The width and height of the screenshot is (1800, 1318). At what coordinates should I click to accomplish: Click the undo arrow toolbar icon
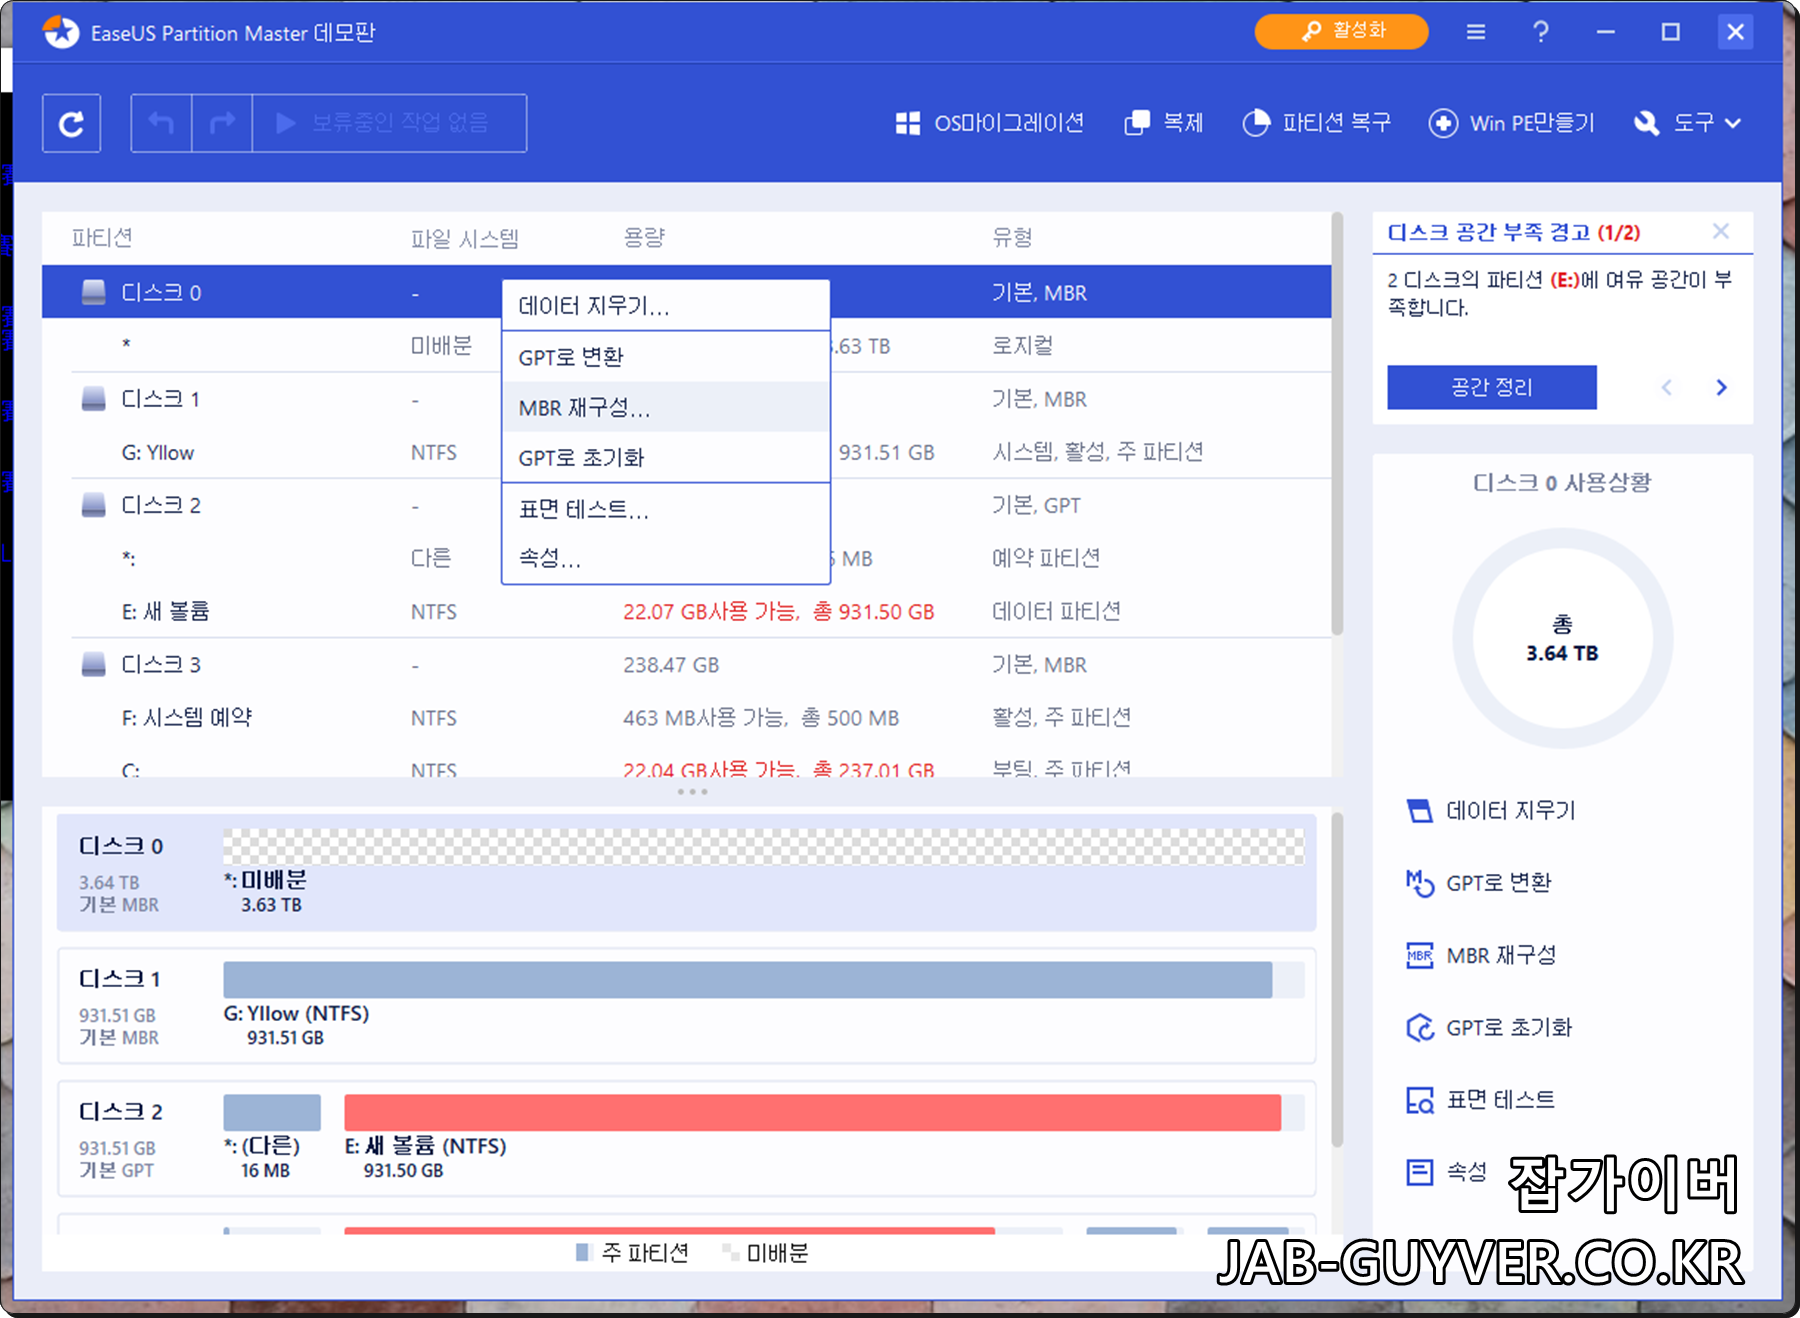(161, 123)
